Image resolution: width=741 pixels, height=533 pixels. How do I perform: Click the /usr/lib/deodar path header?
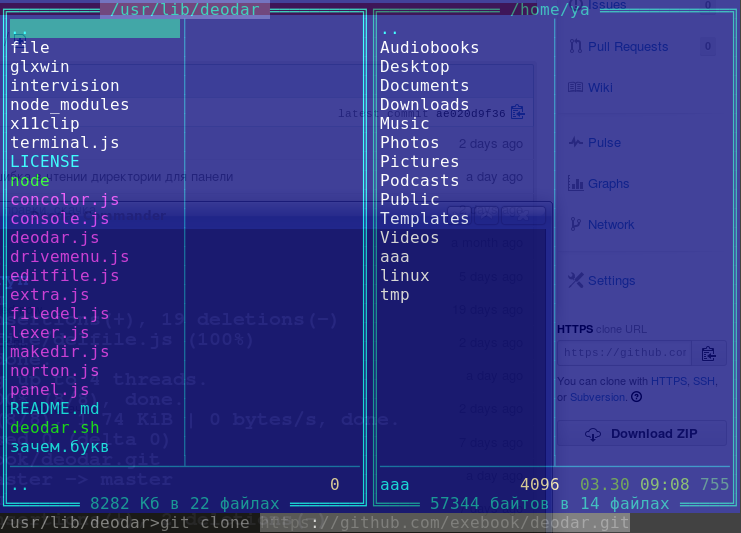point(185,9)
